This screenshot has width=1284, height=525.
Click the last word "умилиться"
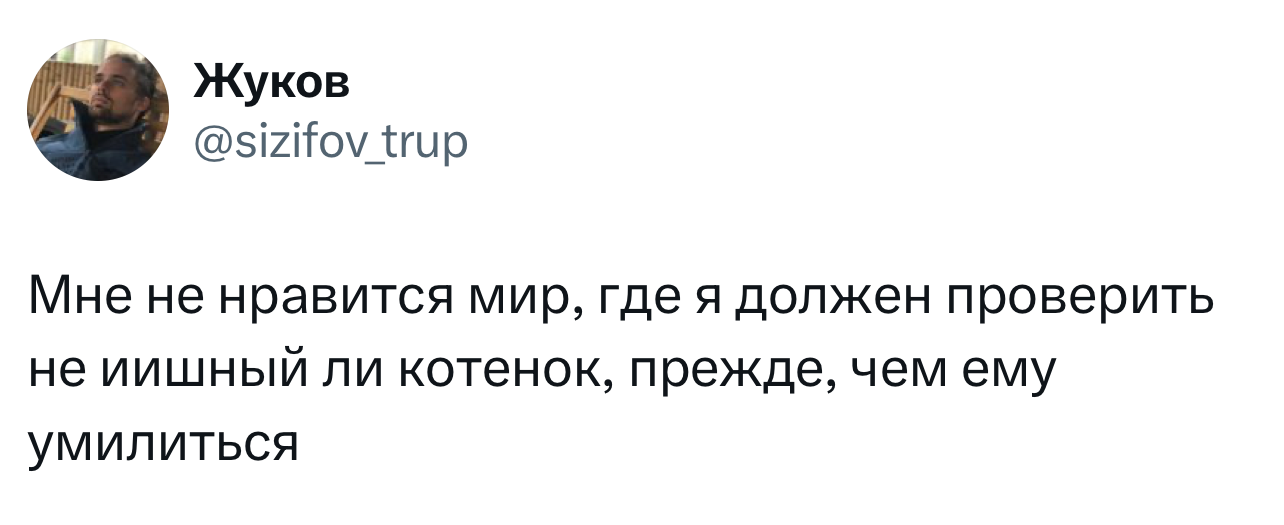[x=165, y=442]
